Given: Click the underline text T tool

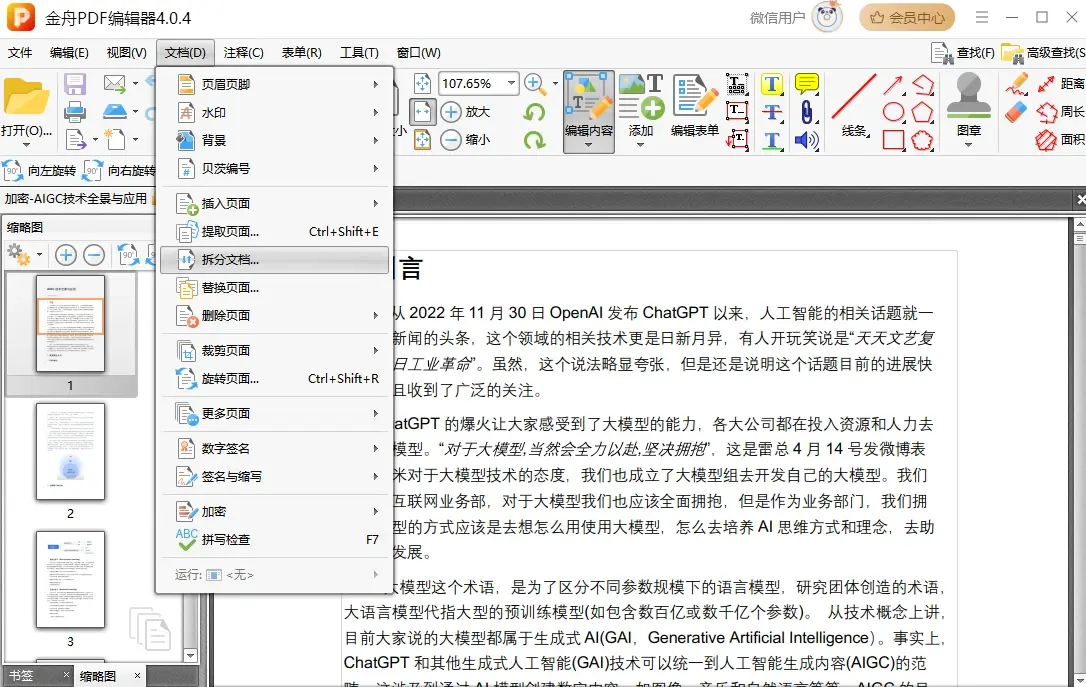Looking at the screenshot, I should tap(772, 141).
